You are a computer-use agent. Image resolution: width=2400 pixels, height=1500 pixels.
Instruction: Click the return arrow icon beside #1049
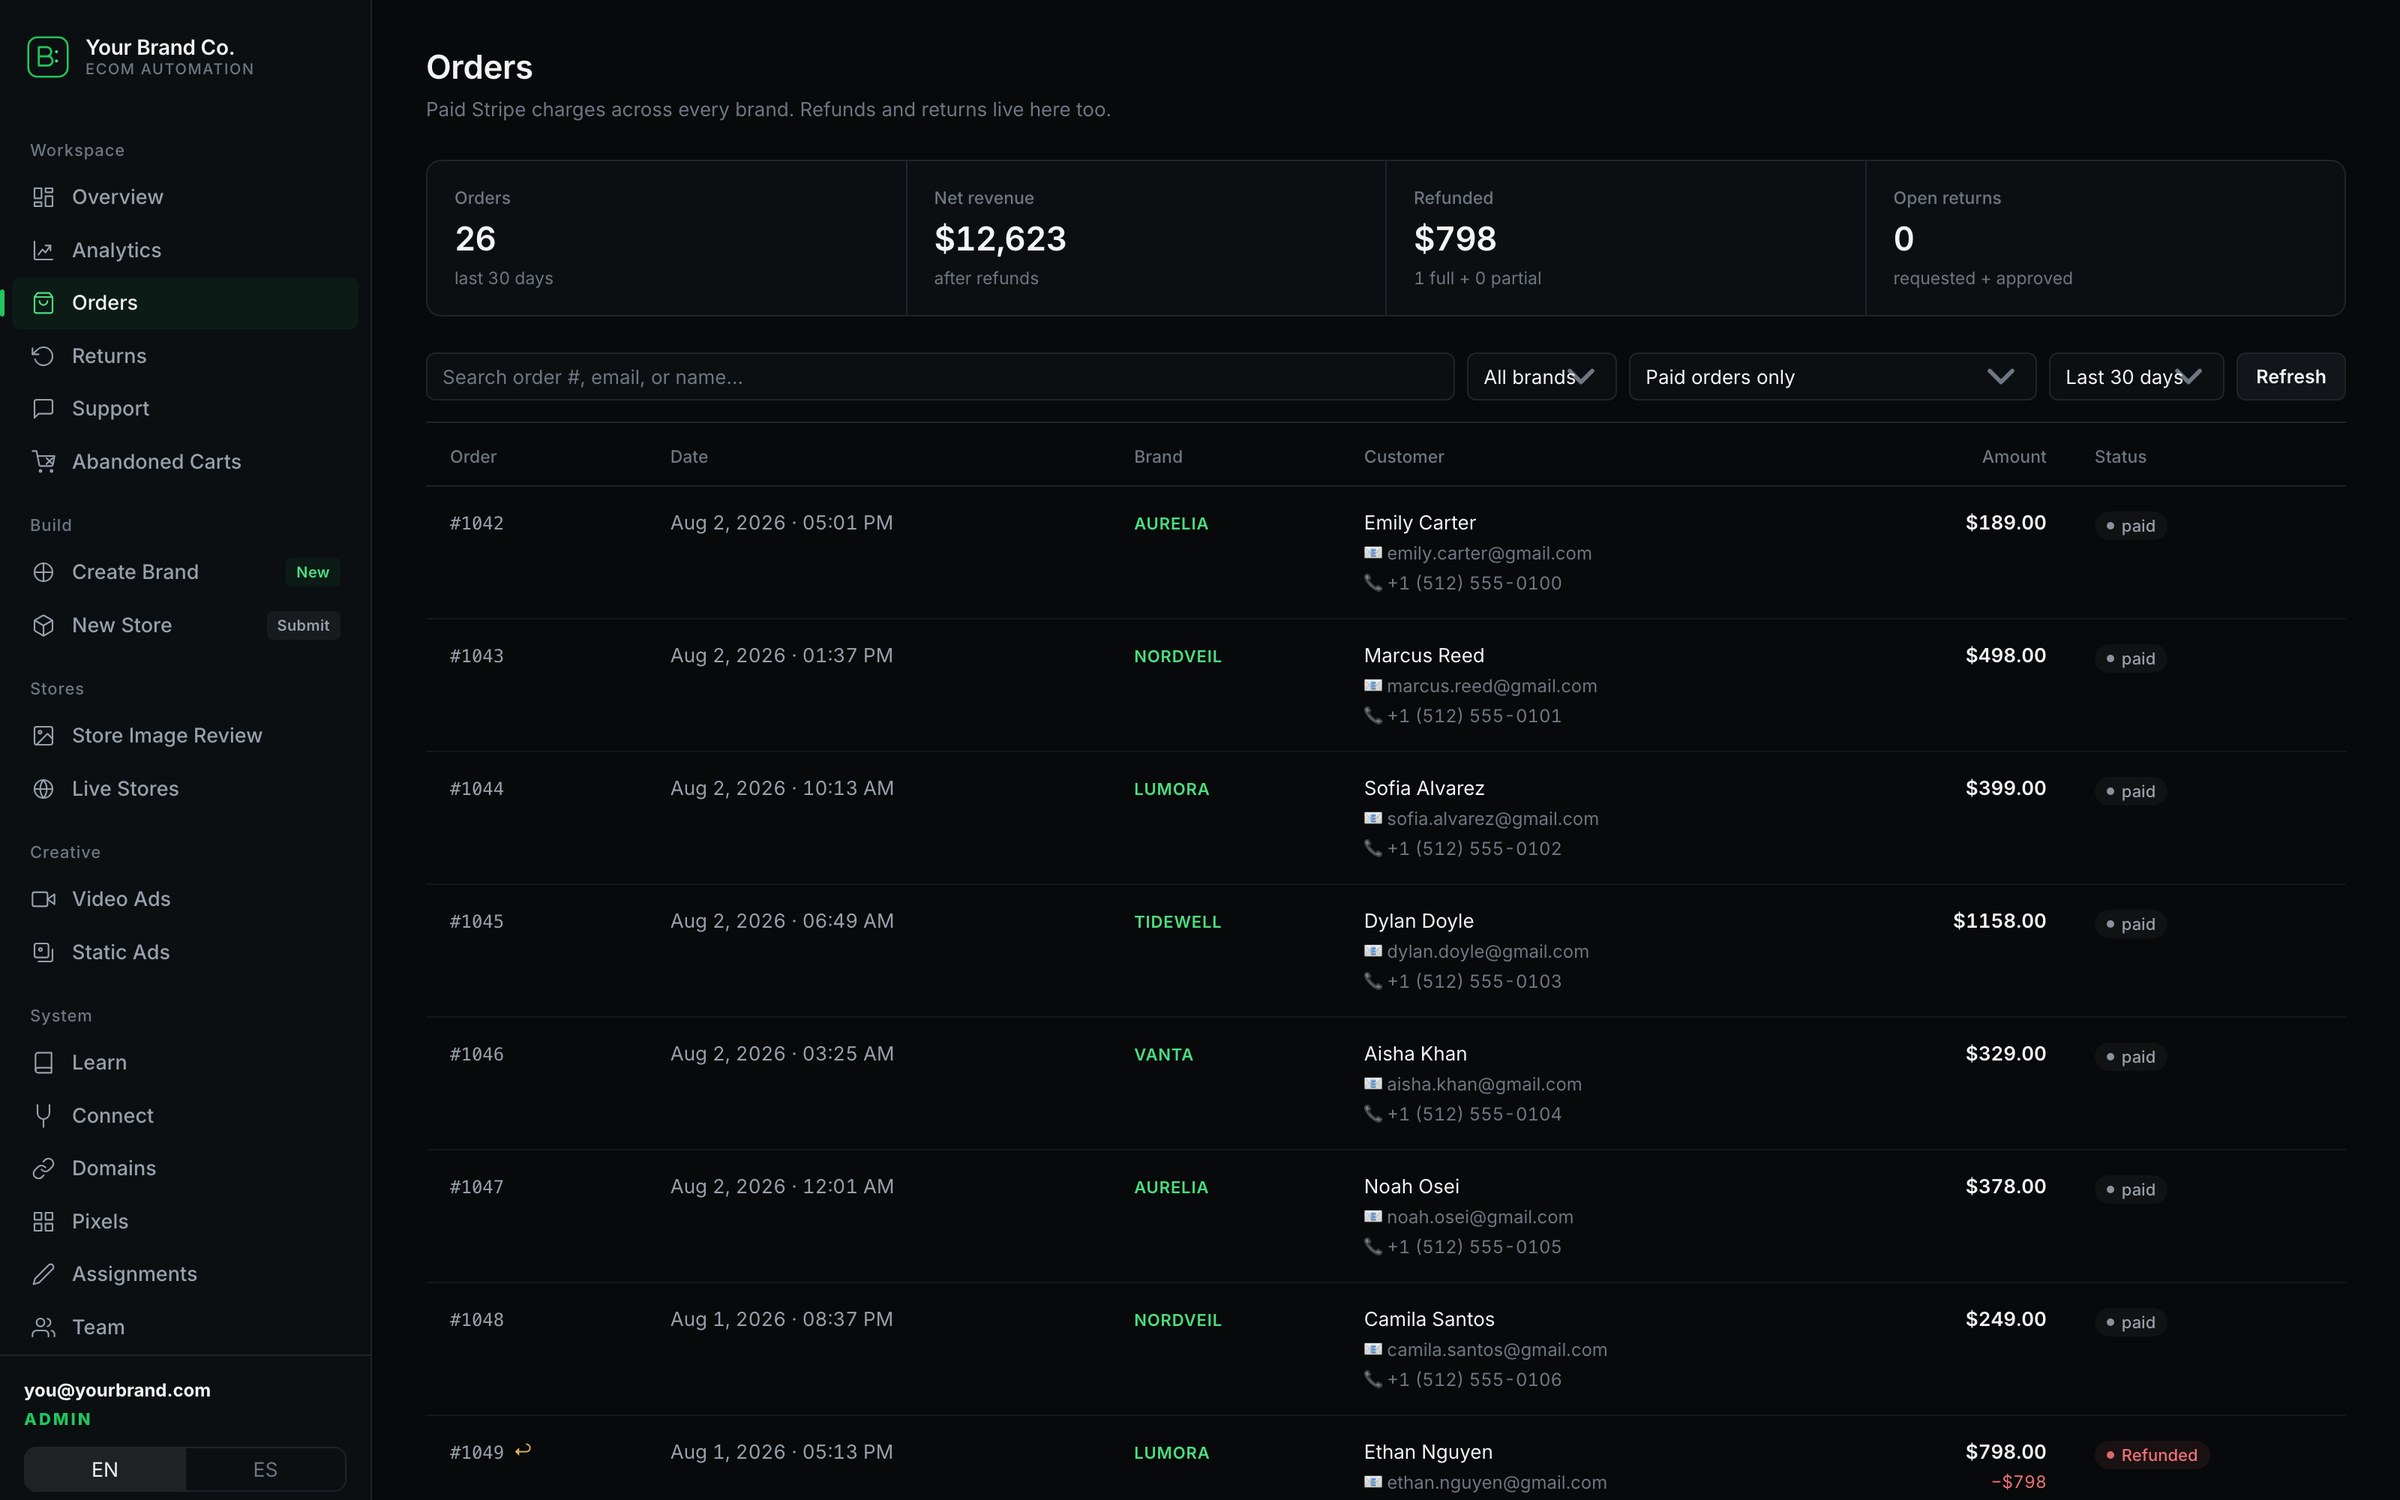(523, 1450)
